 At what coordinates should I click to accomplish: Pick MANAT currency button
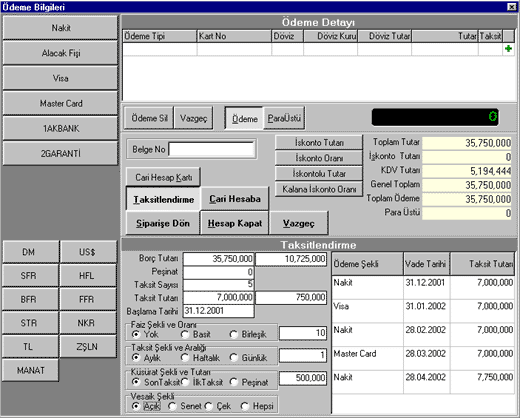31,370
